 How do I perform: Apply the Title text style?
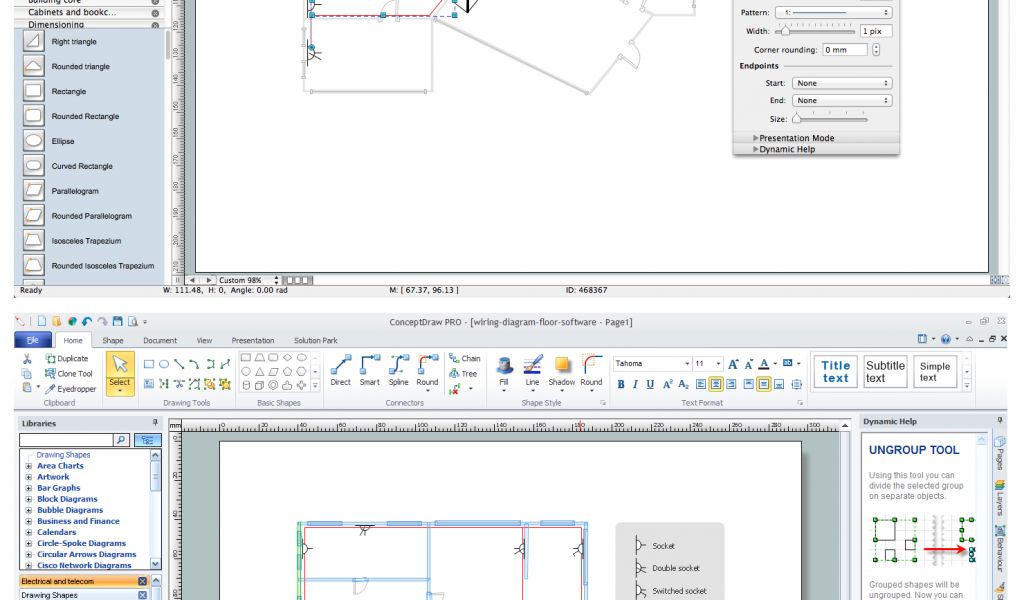(x=835, y=372)
